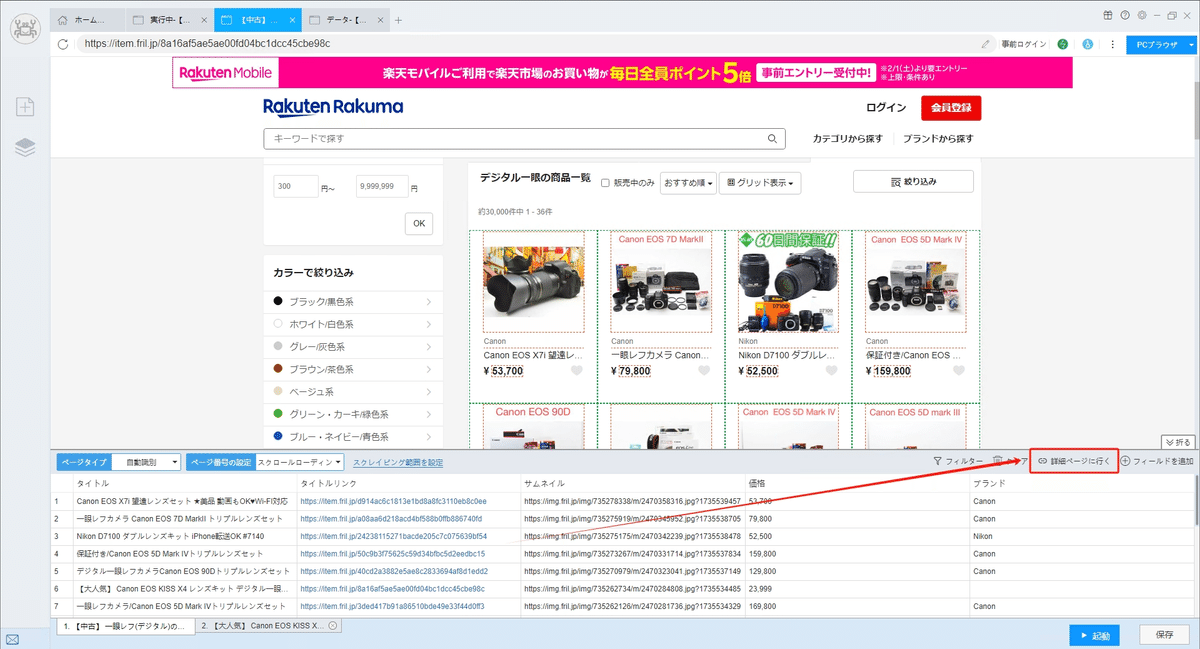Click the crab logo avatar icon

tap(25, 29)
